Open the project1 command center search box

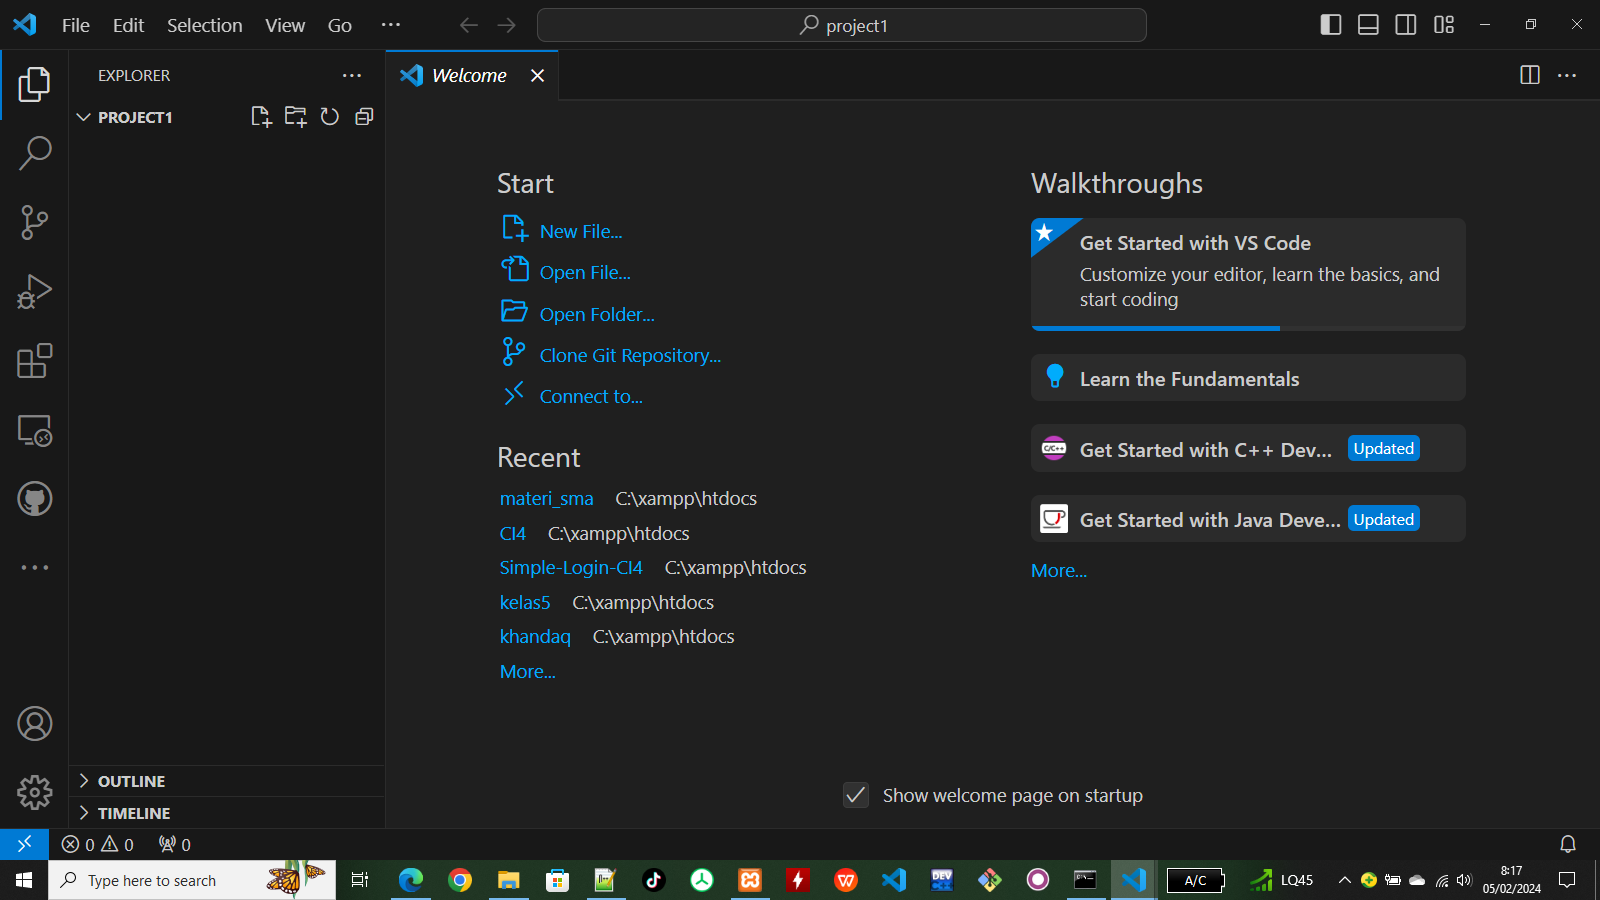point(842,25)
